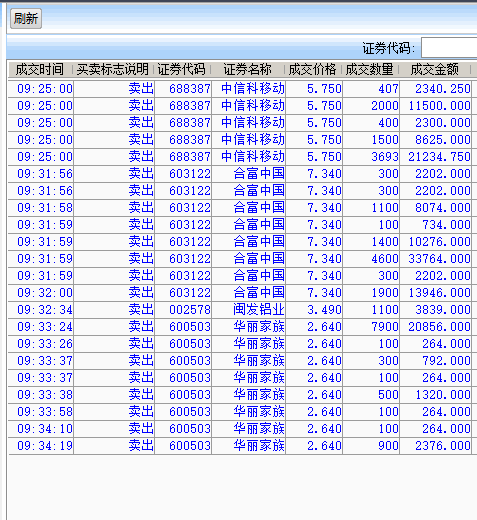Click the 成交金额 column header
This screenshot has height=520, width=477.
pos(435,69)
